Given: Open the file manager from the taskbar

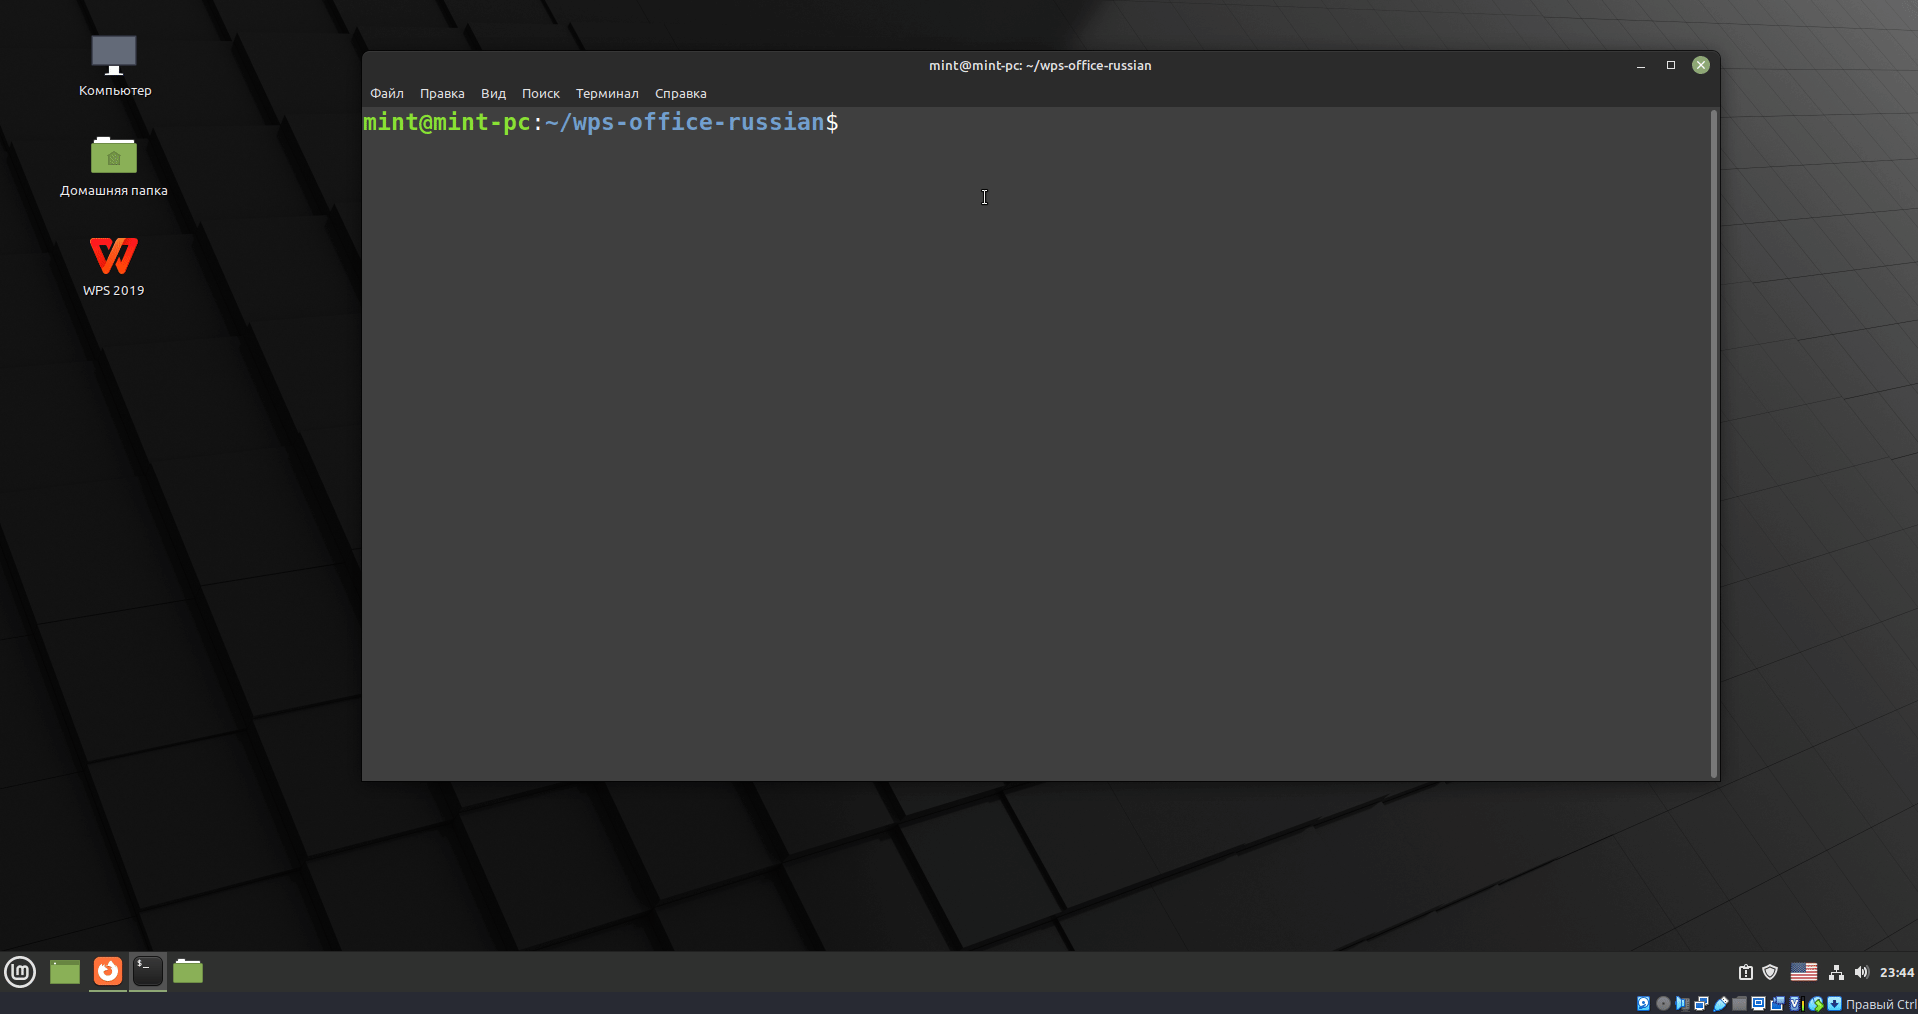Looking at the screenshot, I should click(188, 971).
